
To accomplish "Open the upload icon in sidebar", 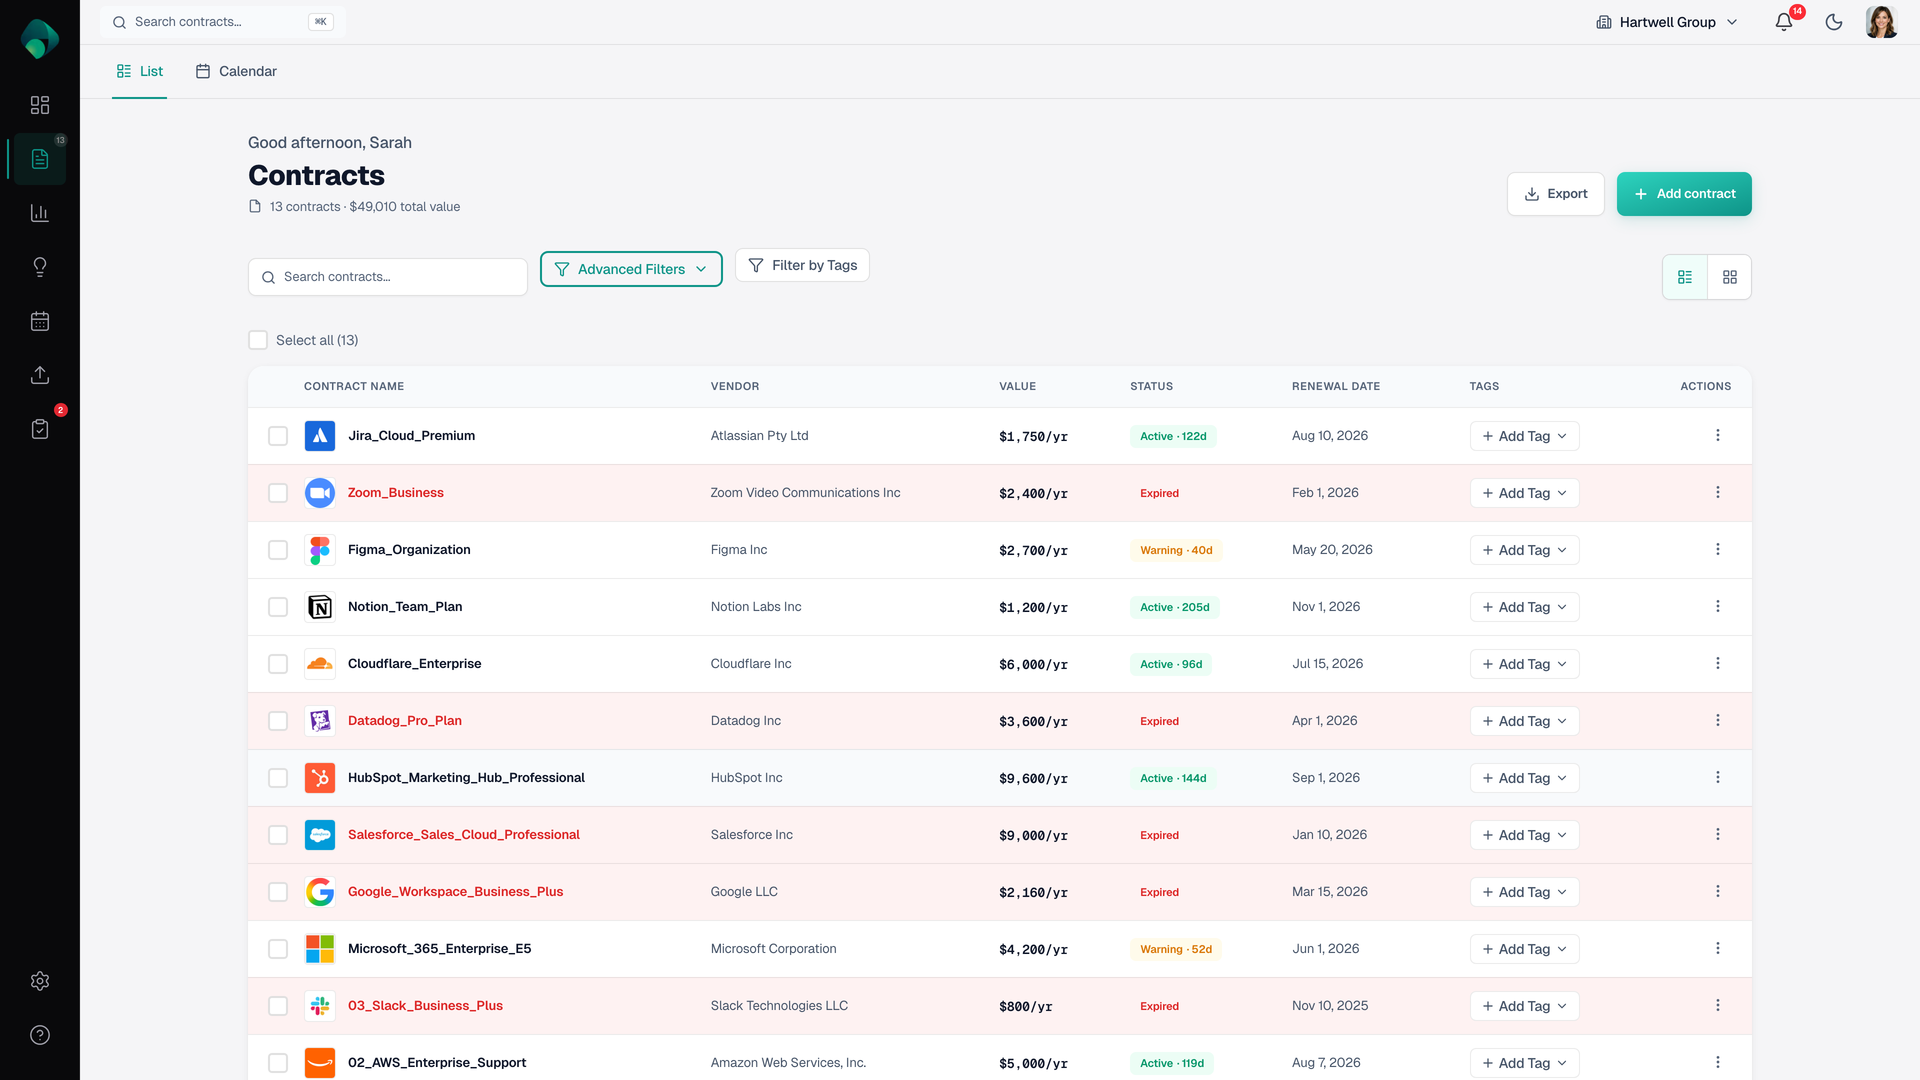I will [x=40, y=375].
